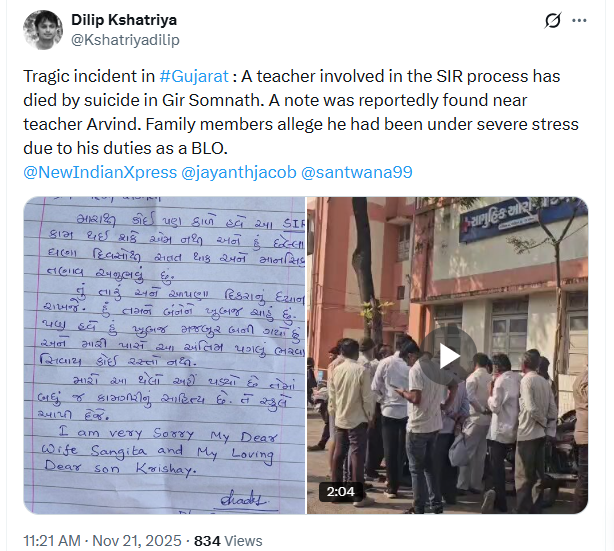This screenshot has width=614, height=551.
Task: Visit the @jayanthjacob mention
Action: point(239,172)
